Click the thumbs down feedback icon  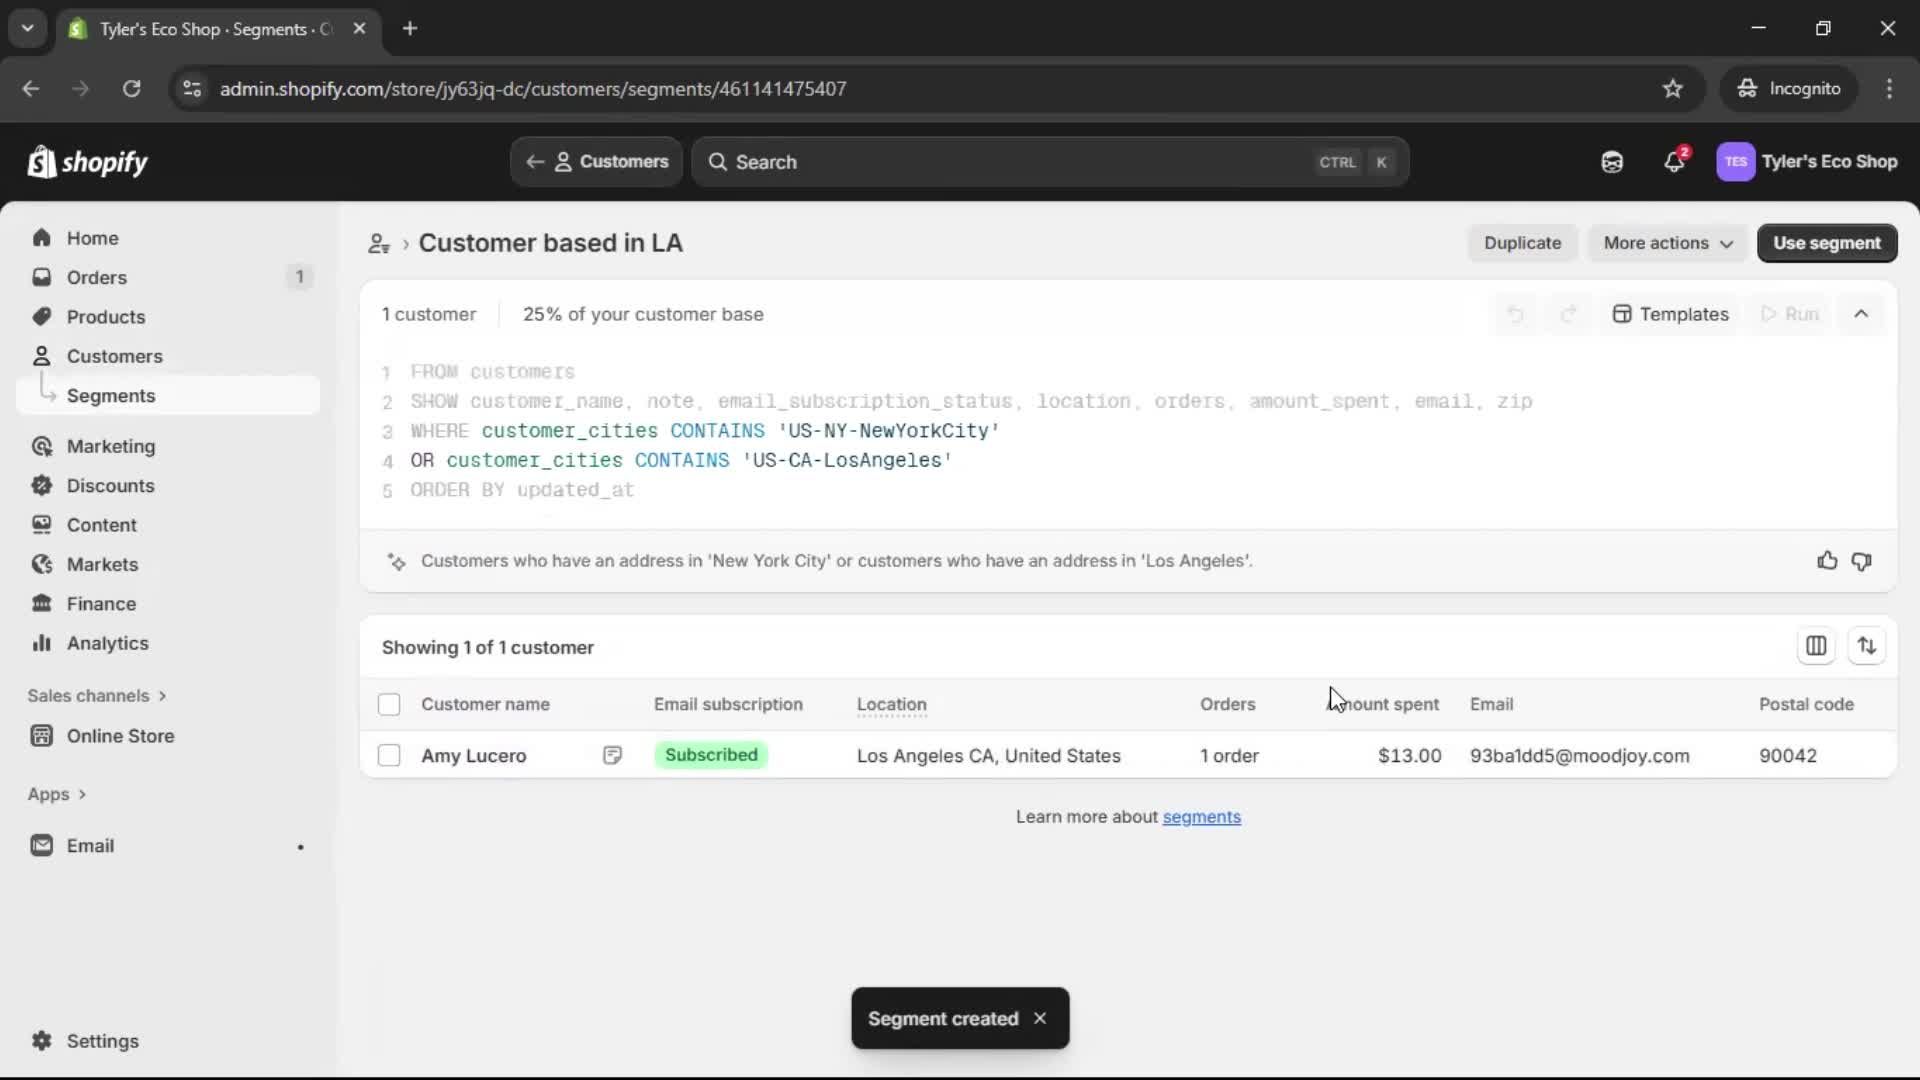(x=1861, y=561)
